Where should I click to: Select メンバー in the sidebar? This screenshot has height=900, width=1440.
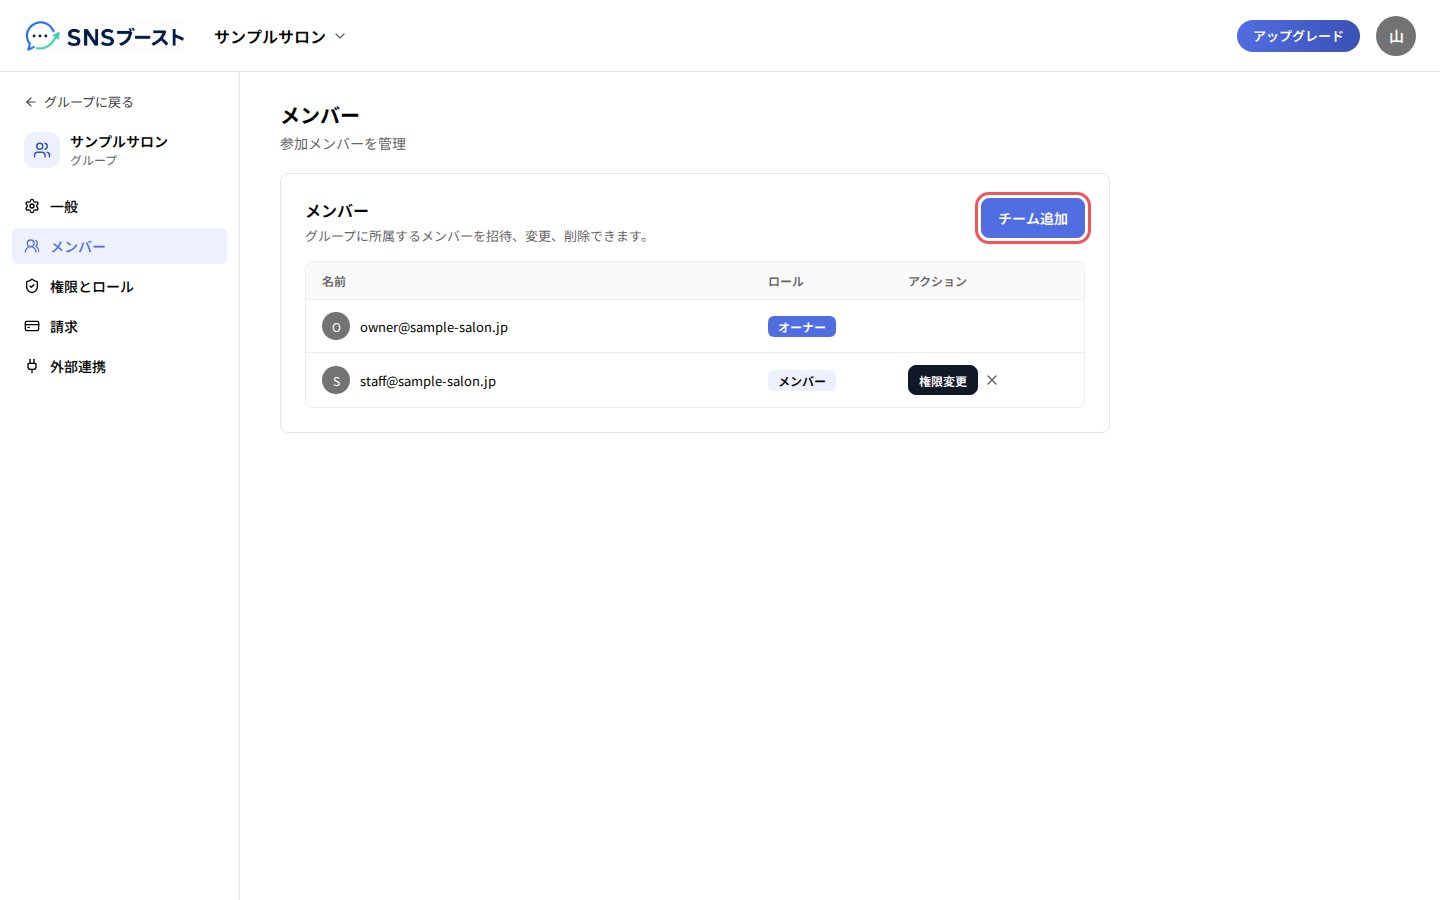[x=119, y=246]
